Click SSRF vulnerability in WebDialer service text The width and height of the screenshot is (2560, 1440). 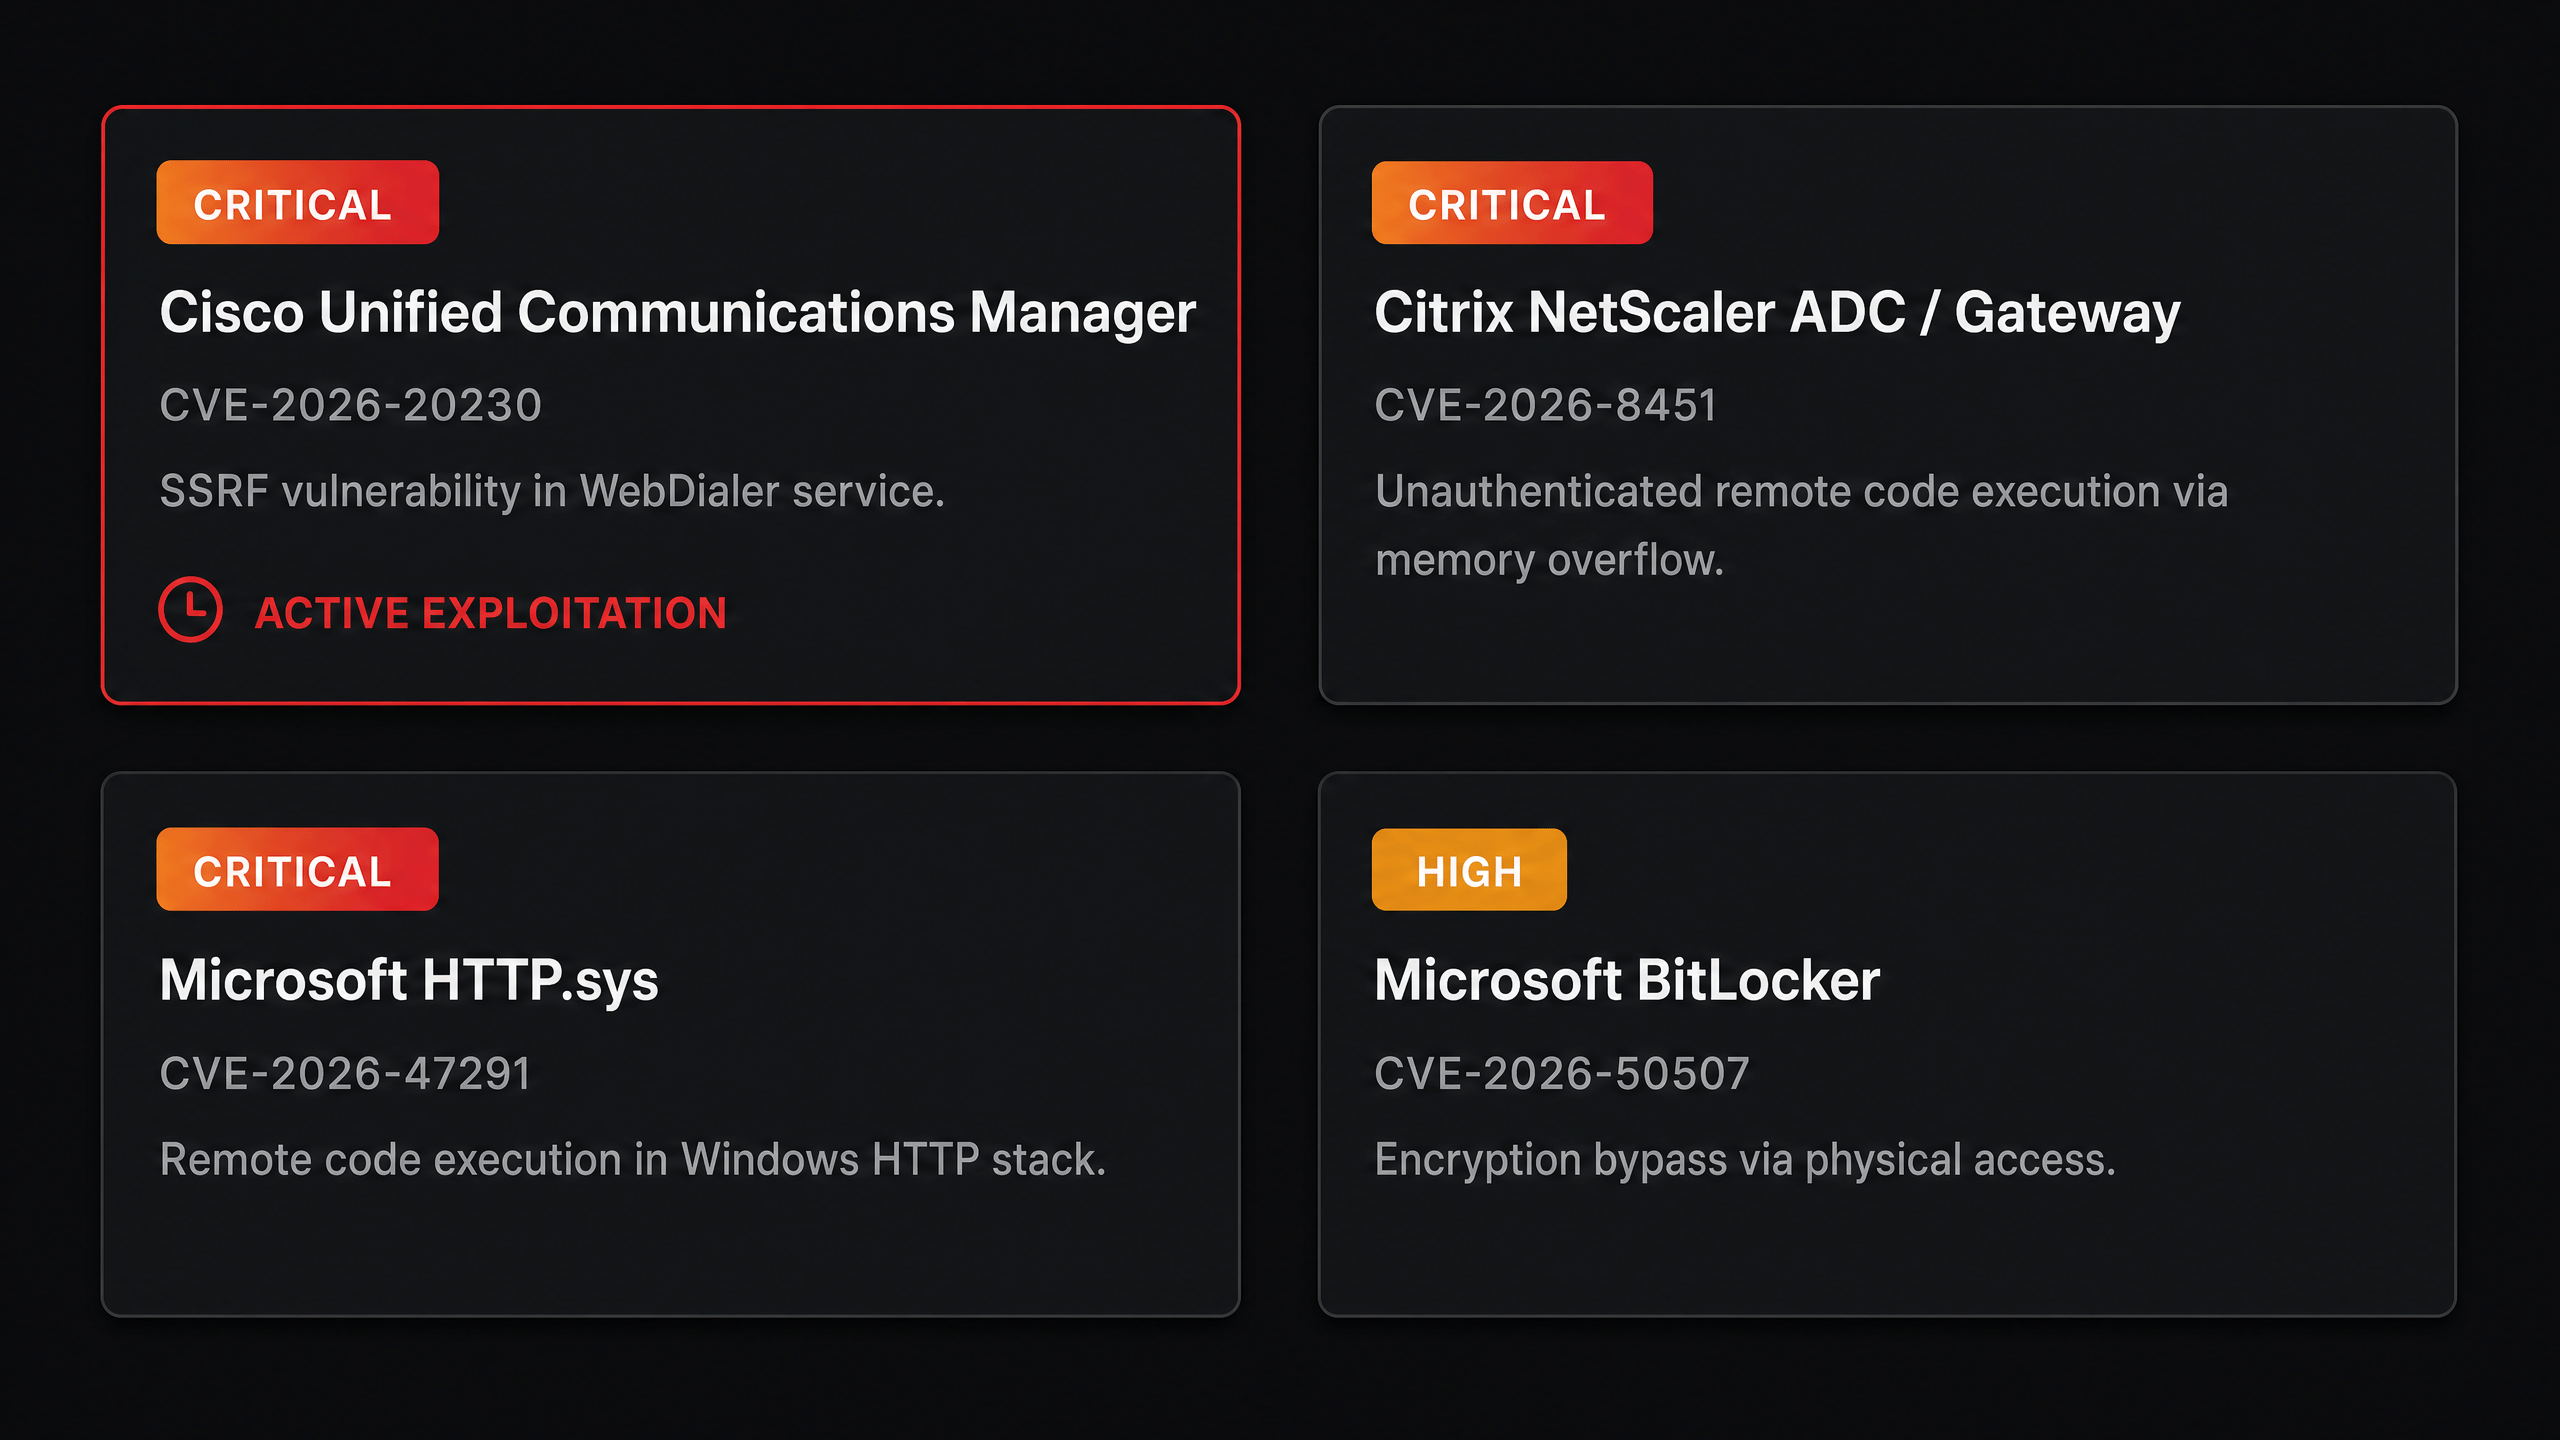[x=552, y=493]
